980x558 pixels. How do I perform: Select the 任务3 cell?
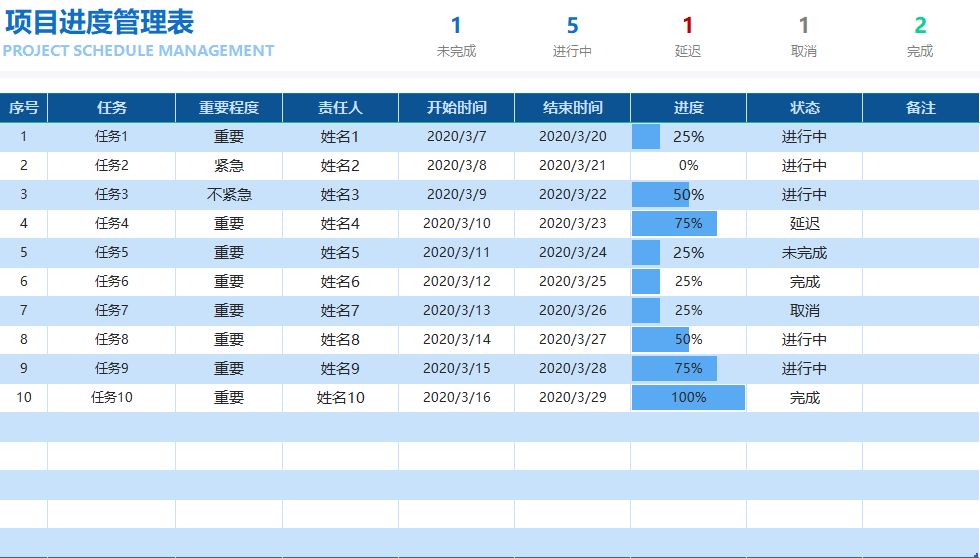[x=112, y=194]
